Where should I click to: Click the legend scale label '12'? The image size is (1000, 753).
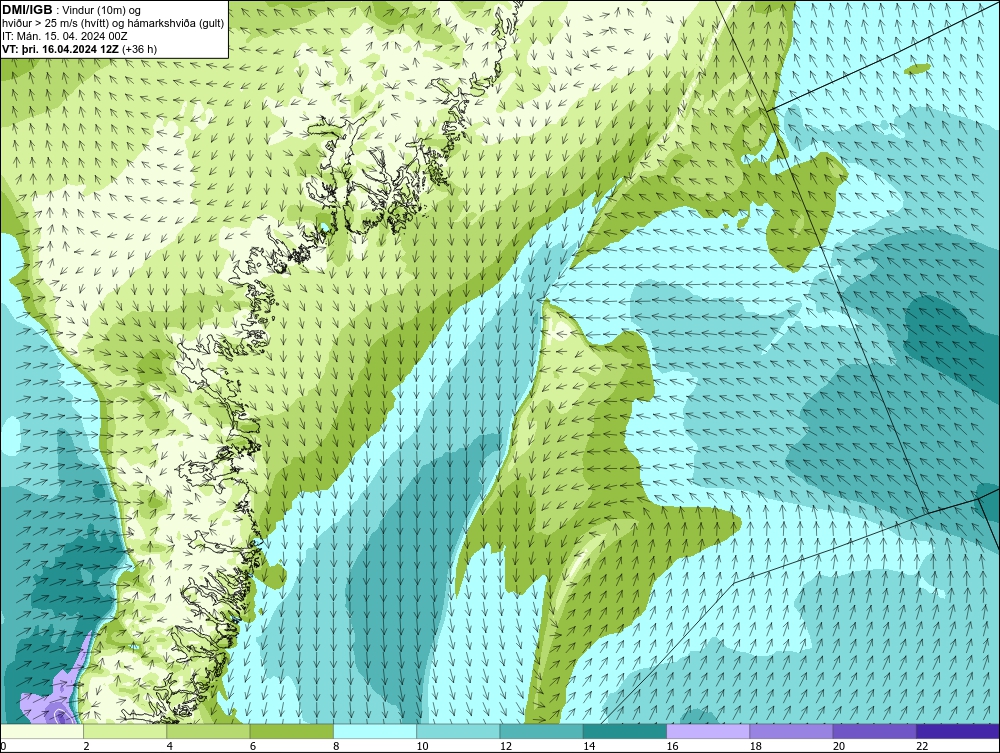[x=506, y=747]
